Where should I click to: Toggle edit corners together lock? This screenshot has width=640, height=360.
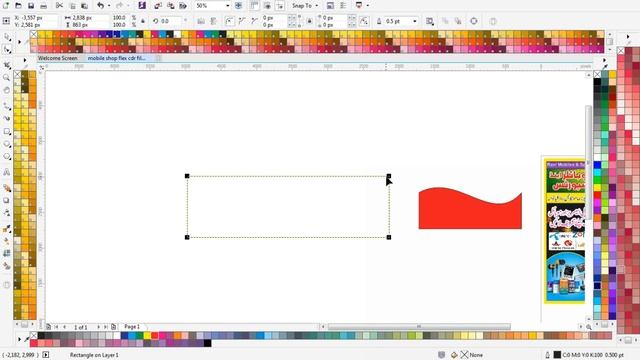coord(309,21)
